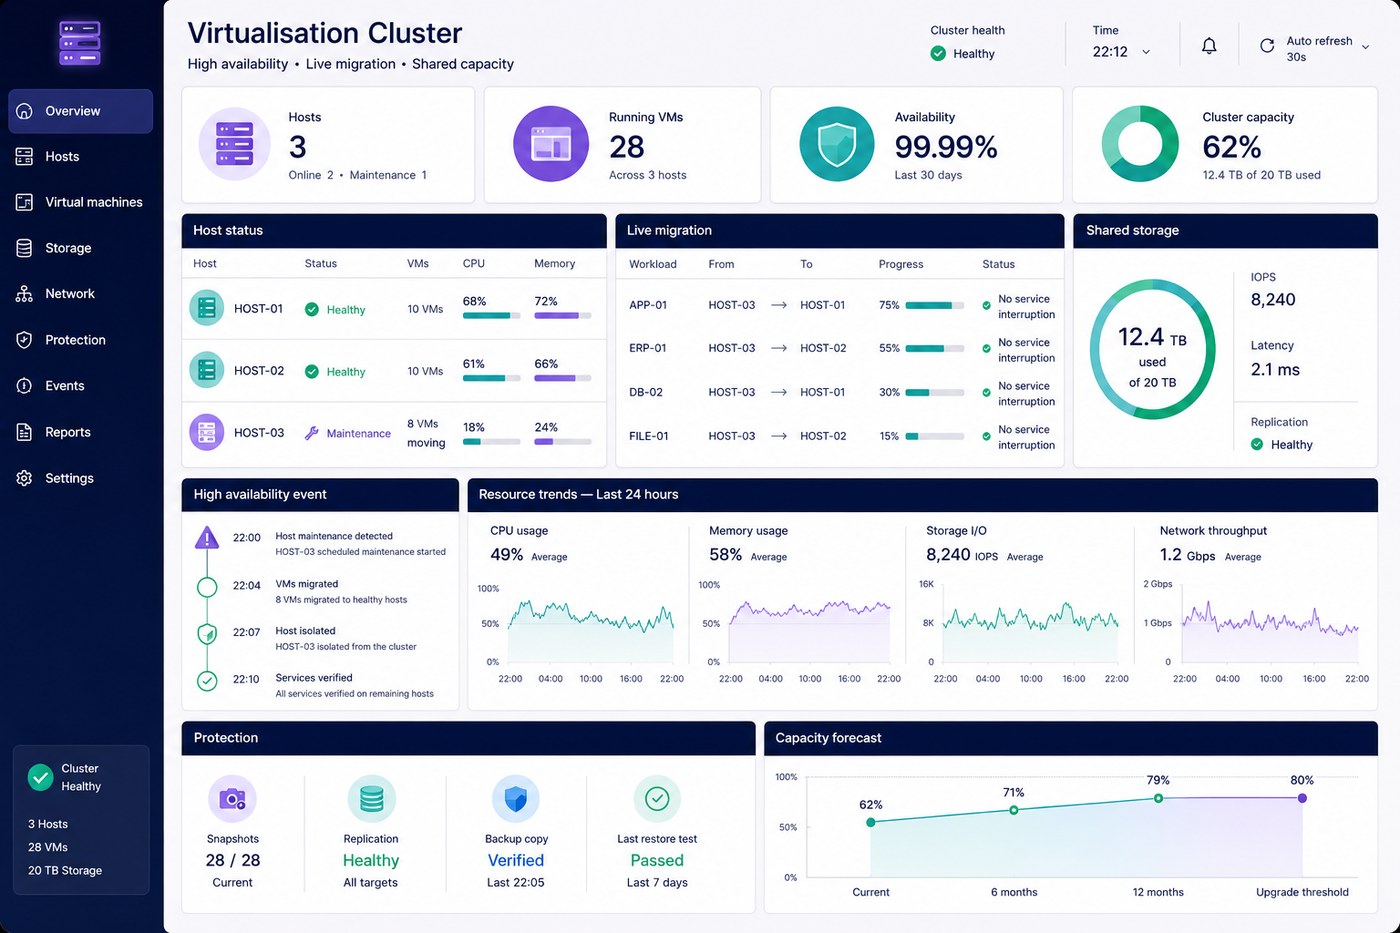Click the HOST-01 green Healthy check icon
The image size is (1400, 933).
point(312,309)
